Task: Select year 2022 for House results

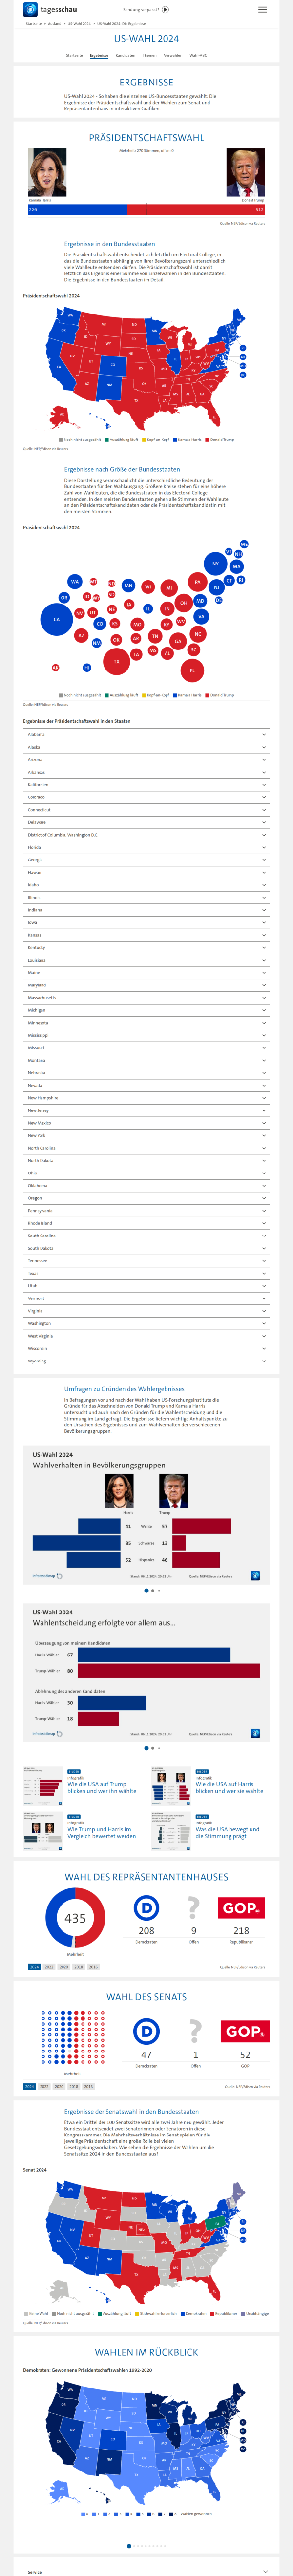Action: pyautogui.click(x=49, y=1966)
